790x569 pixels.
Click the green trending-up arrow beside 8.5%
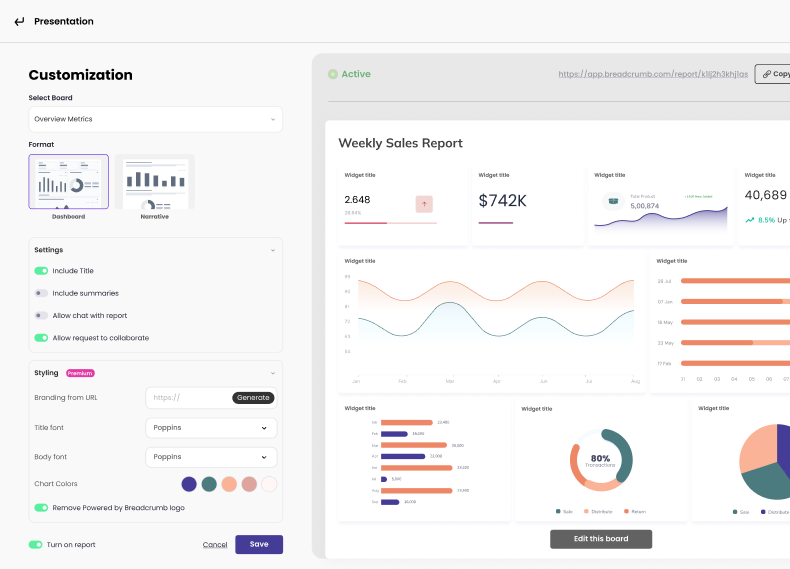pyautogui.click(x=750, y=220)
